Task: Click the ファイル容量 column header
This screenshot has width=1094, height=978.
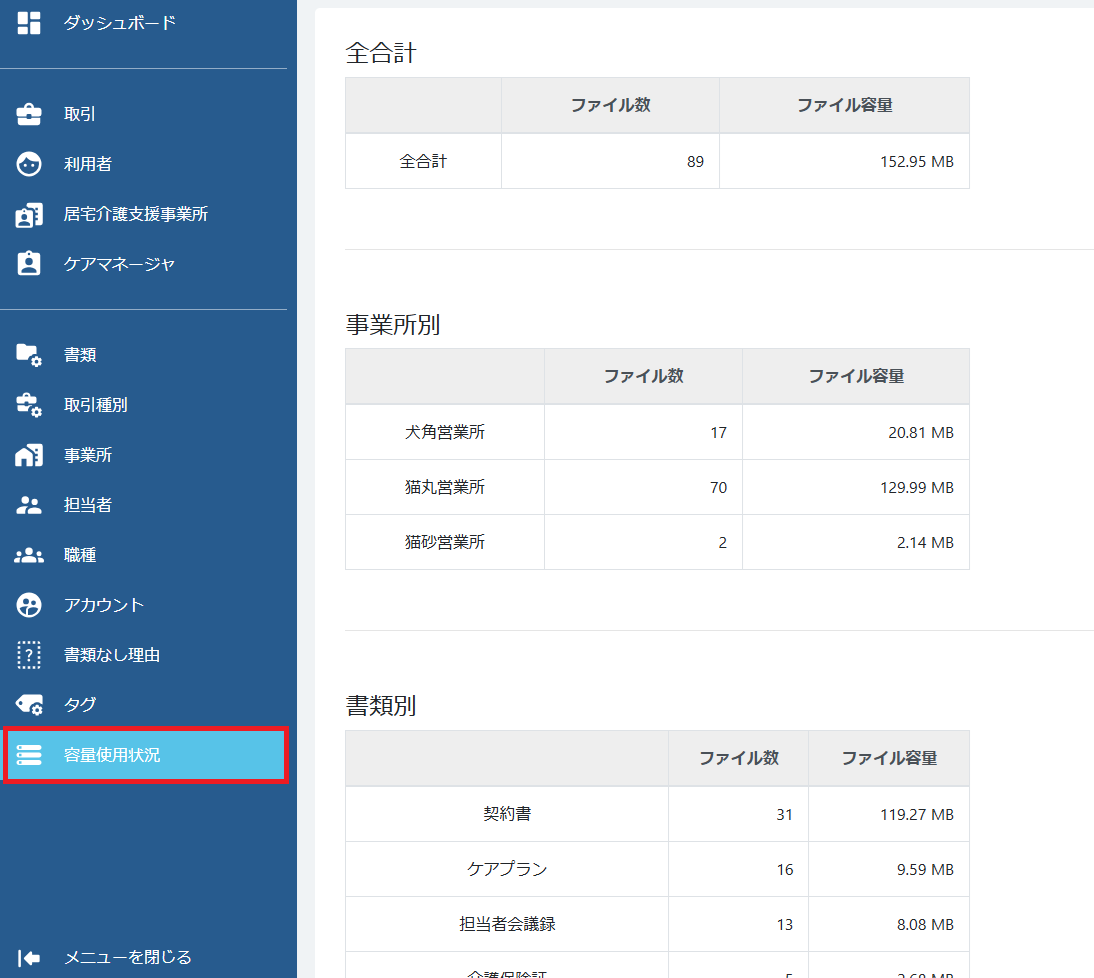Action: 855,376
